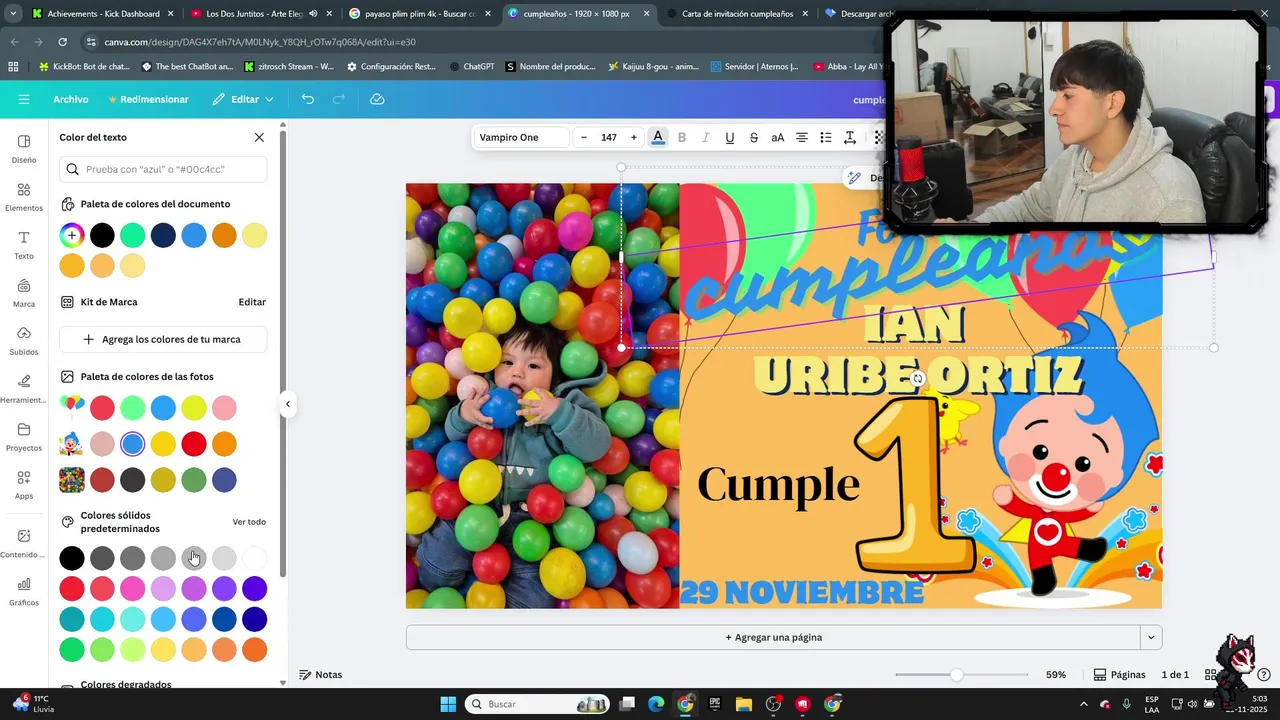Mute the Los Dos Juntitos tab audio
1280x720 pixels.
[x=314, y=14]
